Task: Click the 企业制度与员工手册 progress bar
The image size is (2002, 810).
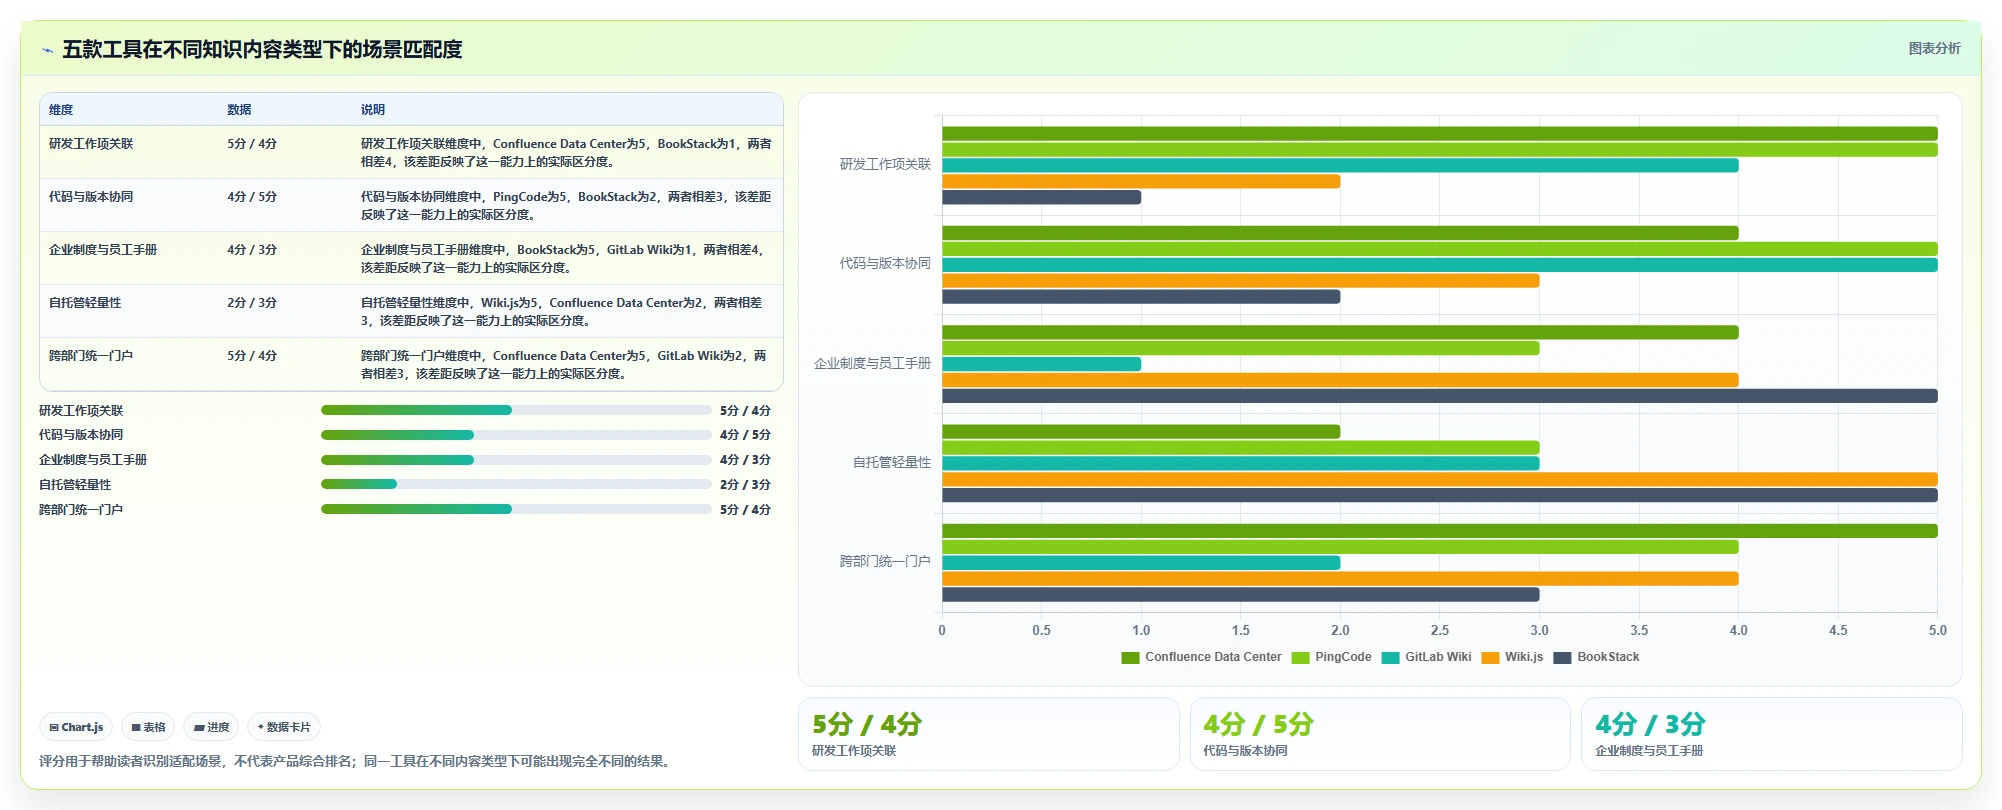Action: click(516, 460)
